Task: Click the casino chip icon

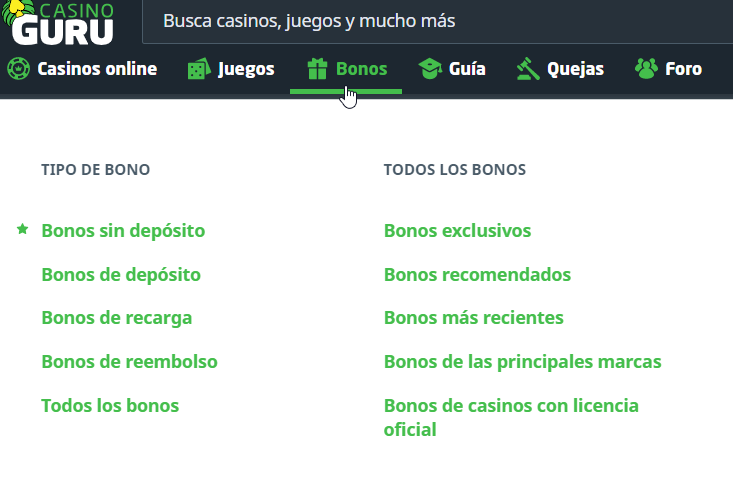Action: (x=18, y=69)
